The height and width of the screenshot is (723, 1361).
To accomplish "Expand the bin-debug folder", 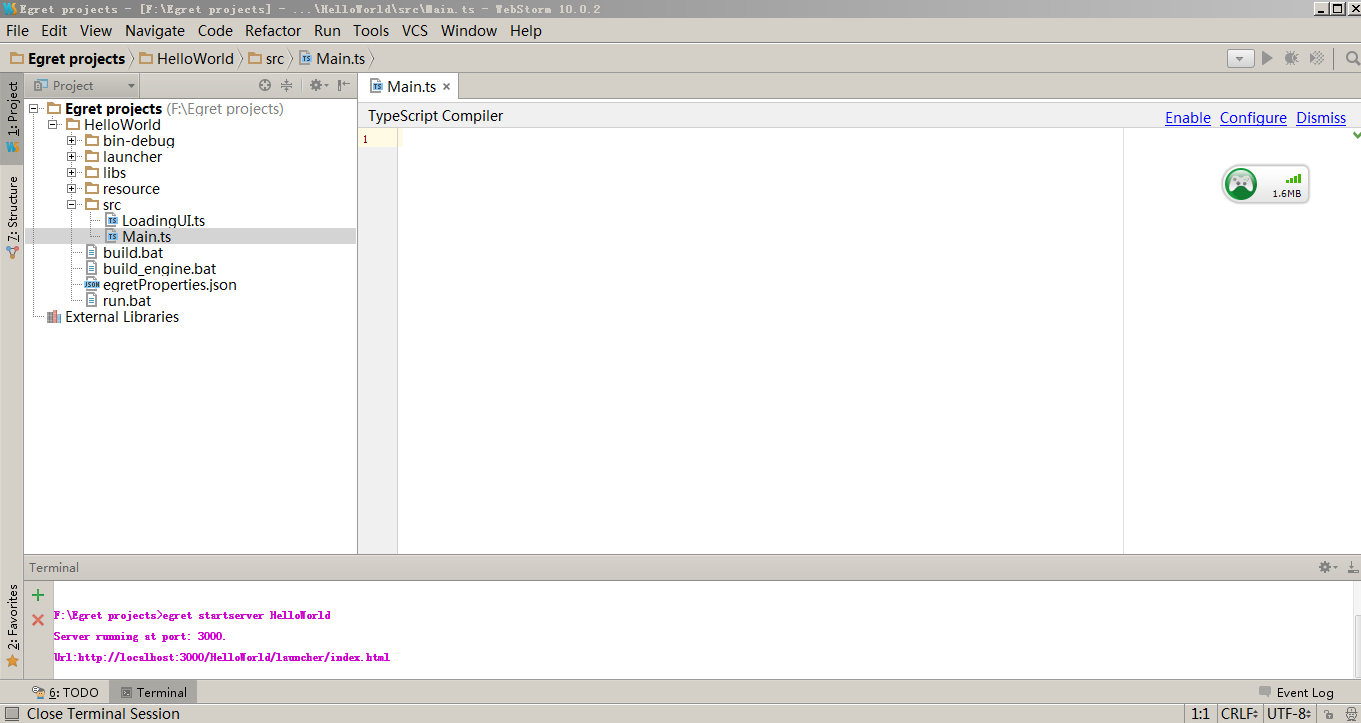I will coord(72,141).
